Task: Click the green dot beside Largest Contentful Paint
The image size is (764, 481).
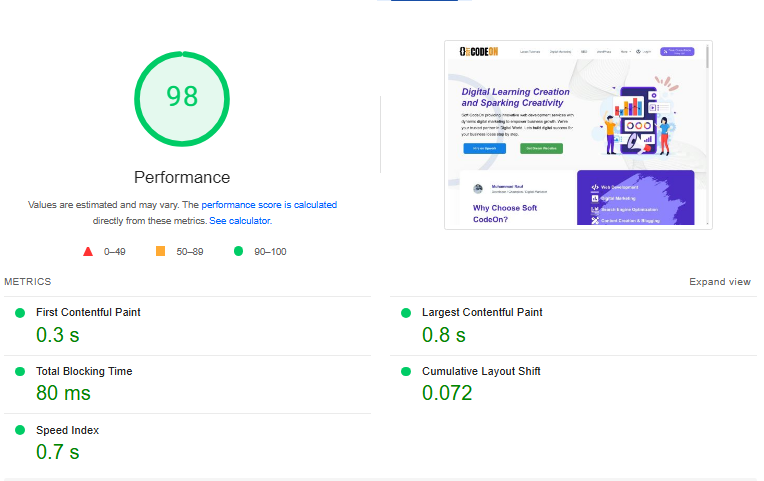Action: 406,313
